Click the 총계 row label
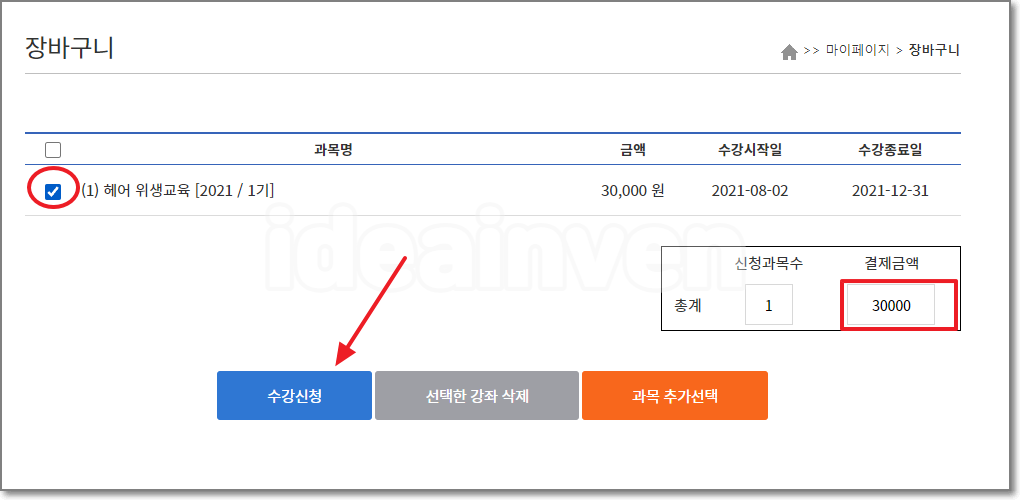 point(688,306)
